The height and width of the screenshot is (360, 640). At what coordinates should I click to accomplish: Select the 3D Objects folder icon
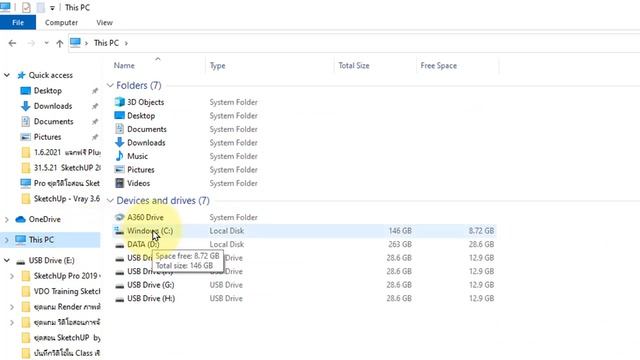(120, 102)
